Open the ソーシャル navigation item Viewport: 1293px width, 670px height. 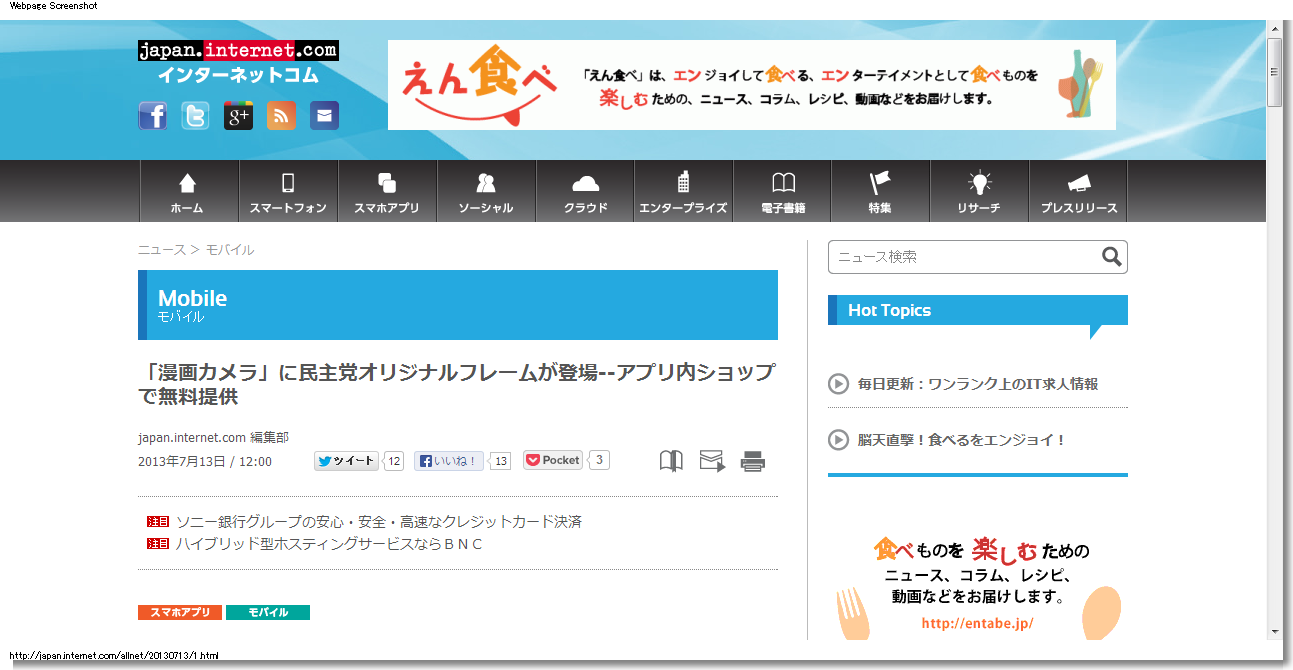[x=486, y=191]
